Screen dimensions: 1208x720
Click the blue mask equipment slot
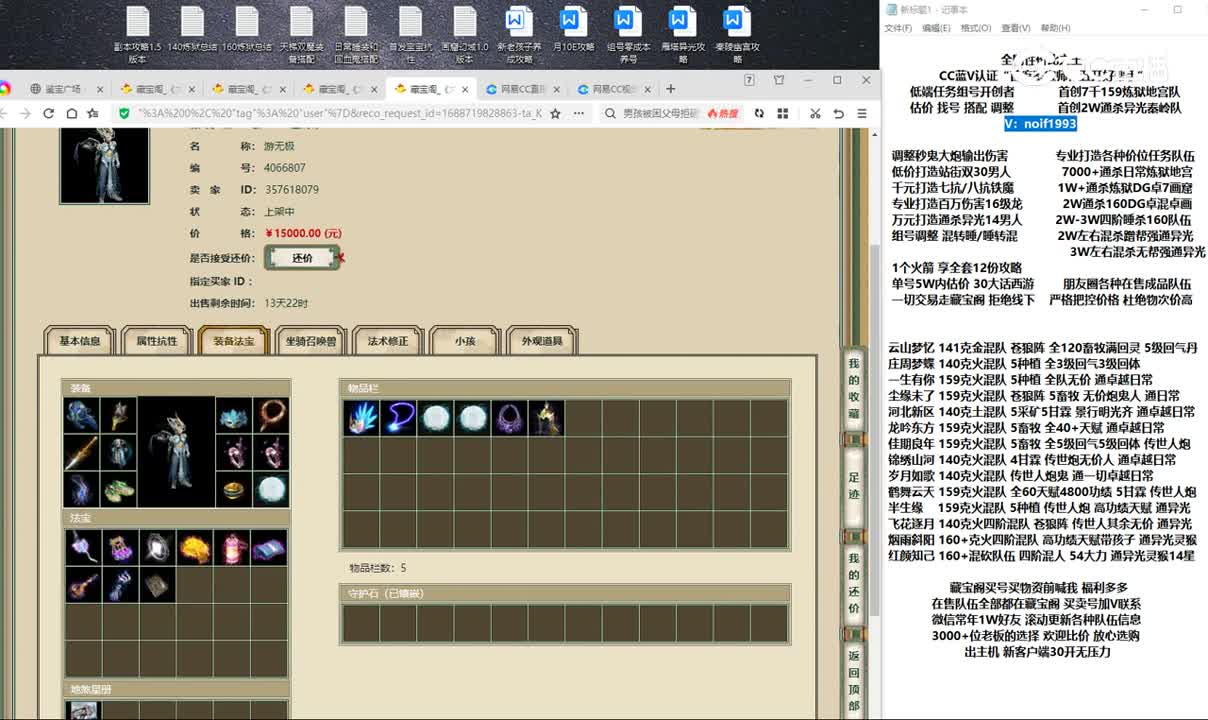[234, 416]
